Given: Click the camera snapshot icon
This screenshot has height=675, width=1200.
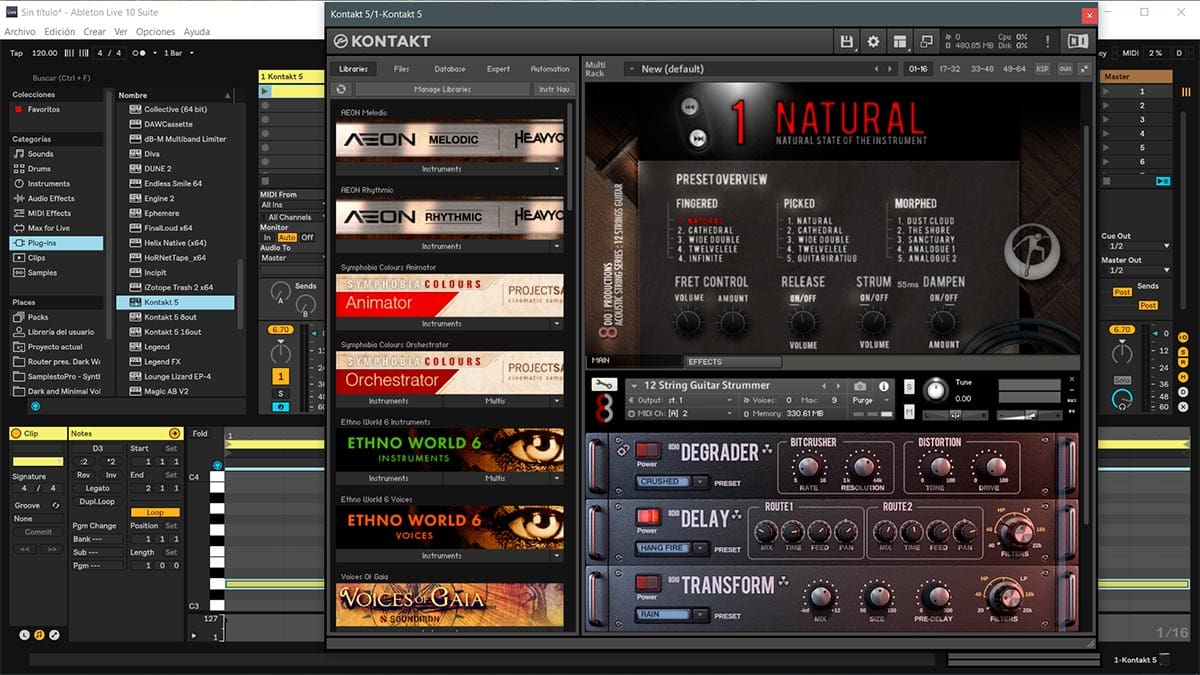Looking at the screenshot, I should point(860,386).
